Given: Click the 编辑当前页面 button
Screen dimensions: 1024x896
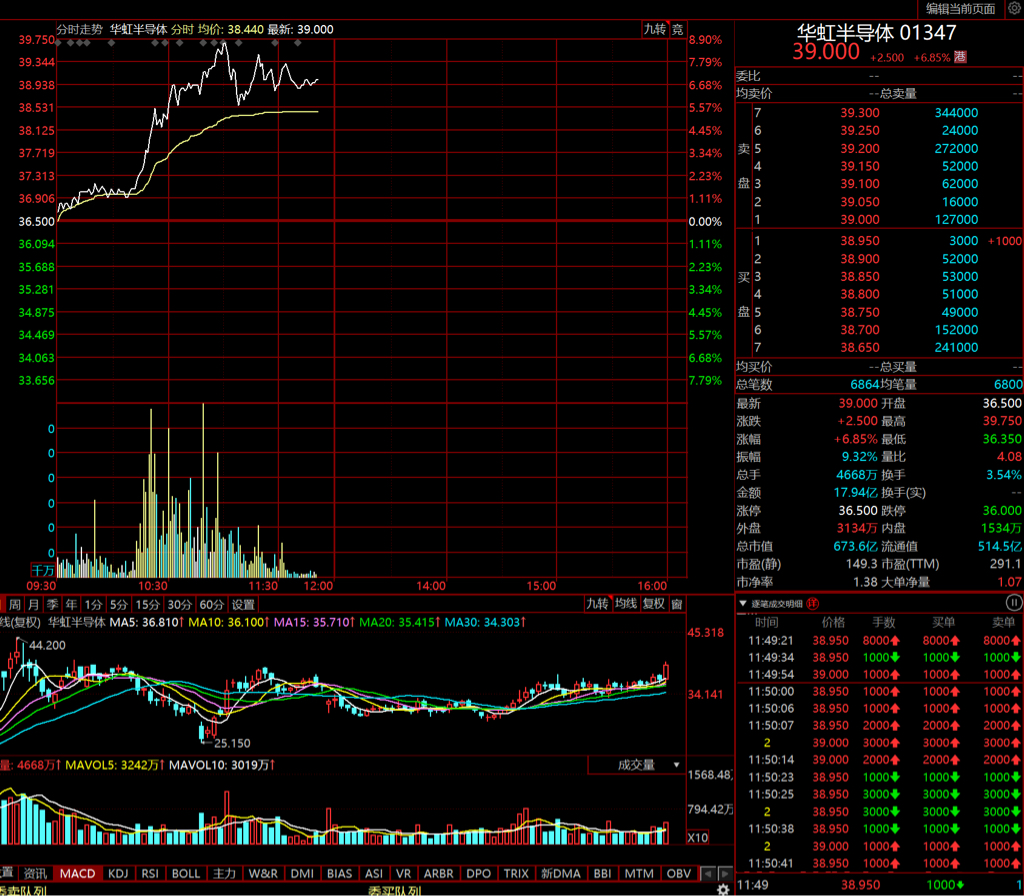Looking at the screenshot, I should (x=960, y=8).
